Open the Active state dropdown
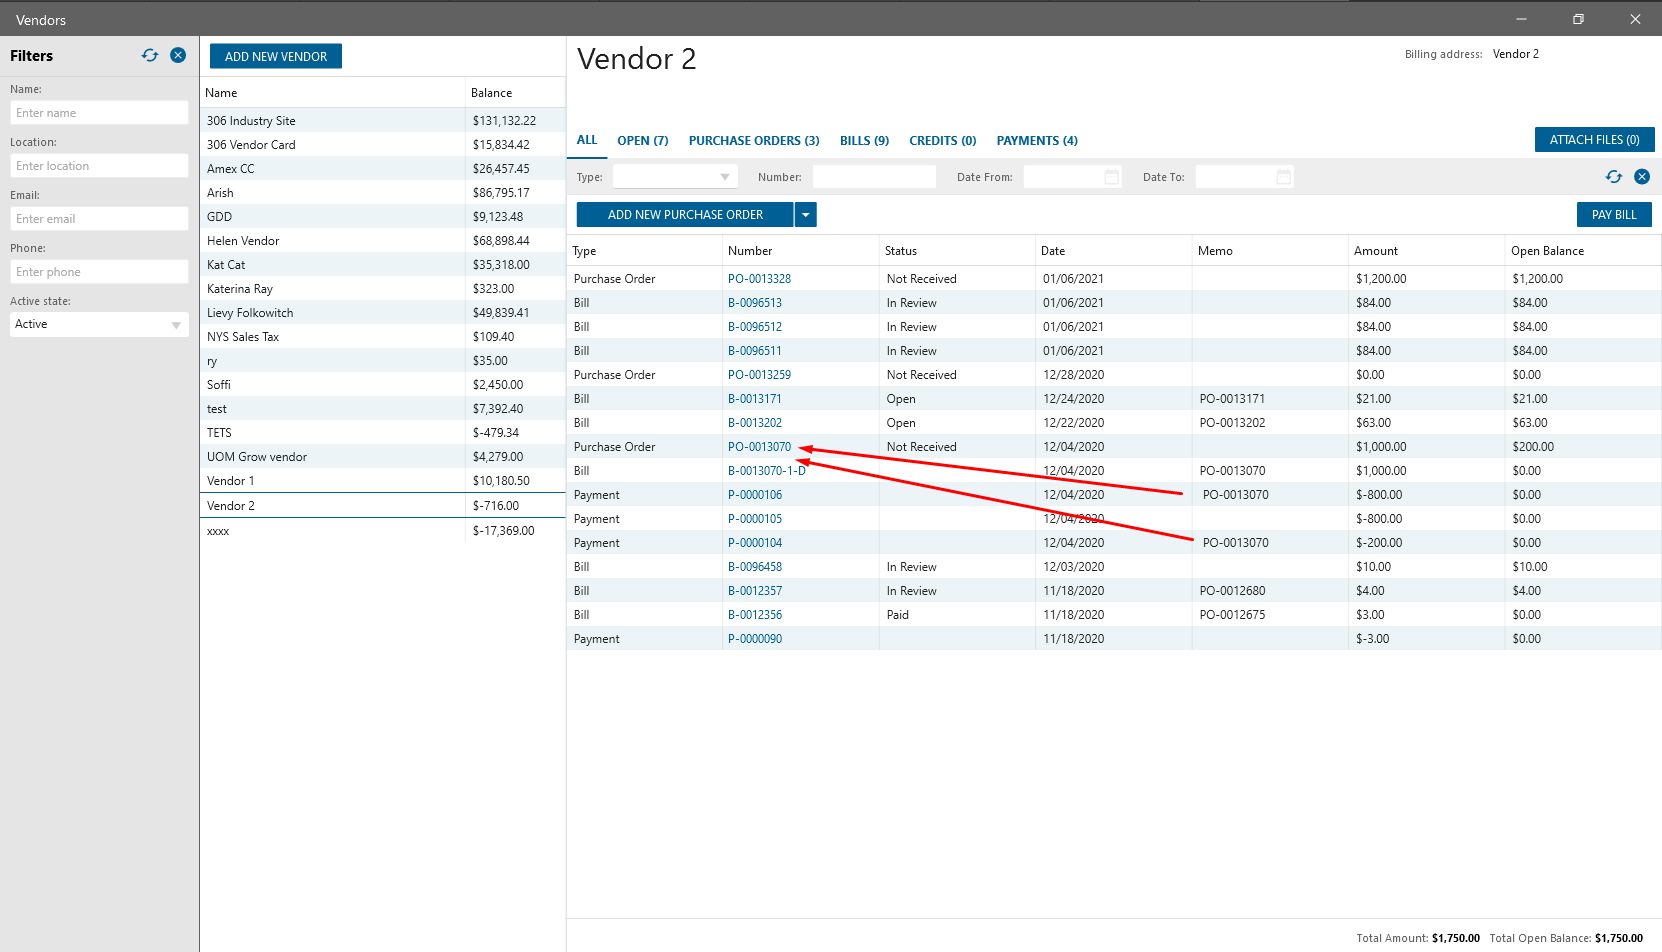The image size is (1662, 952). pos(99,324)
